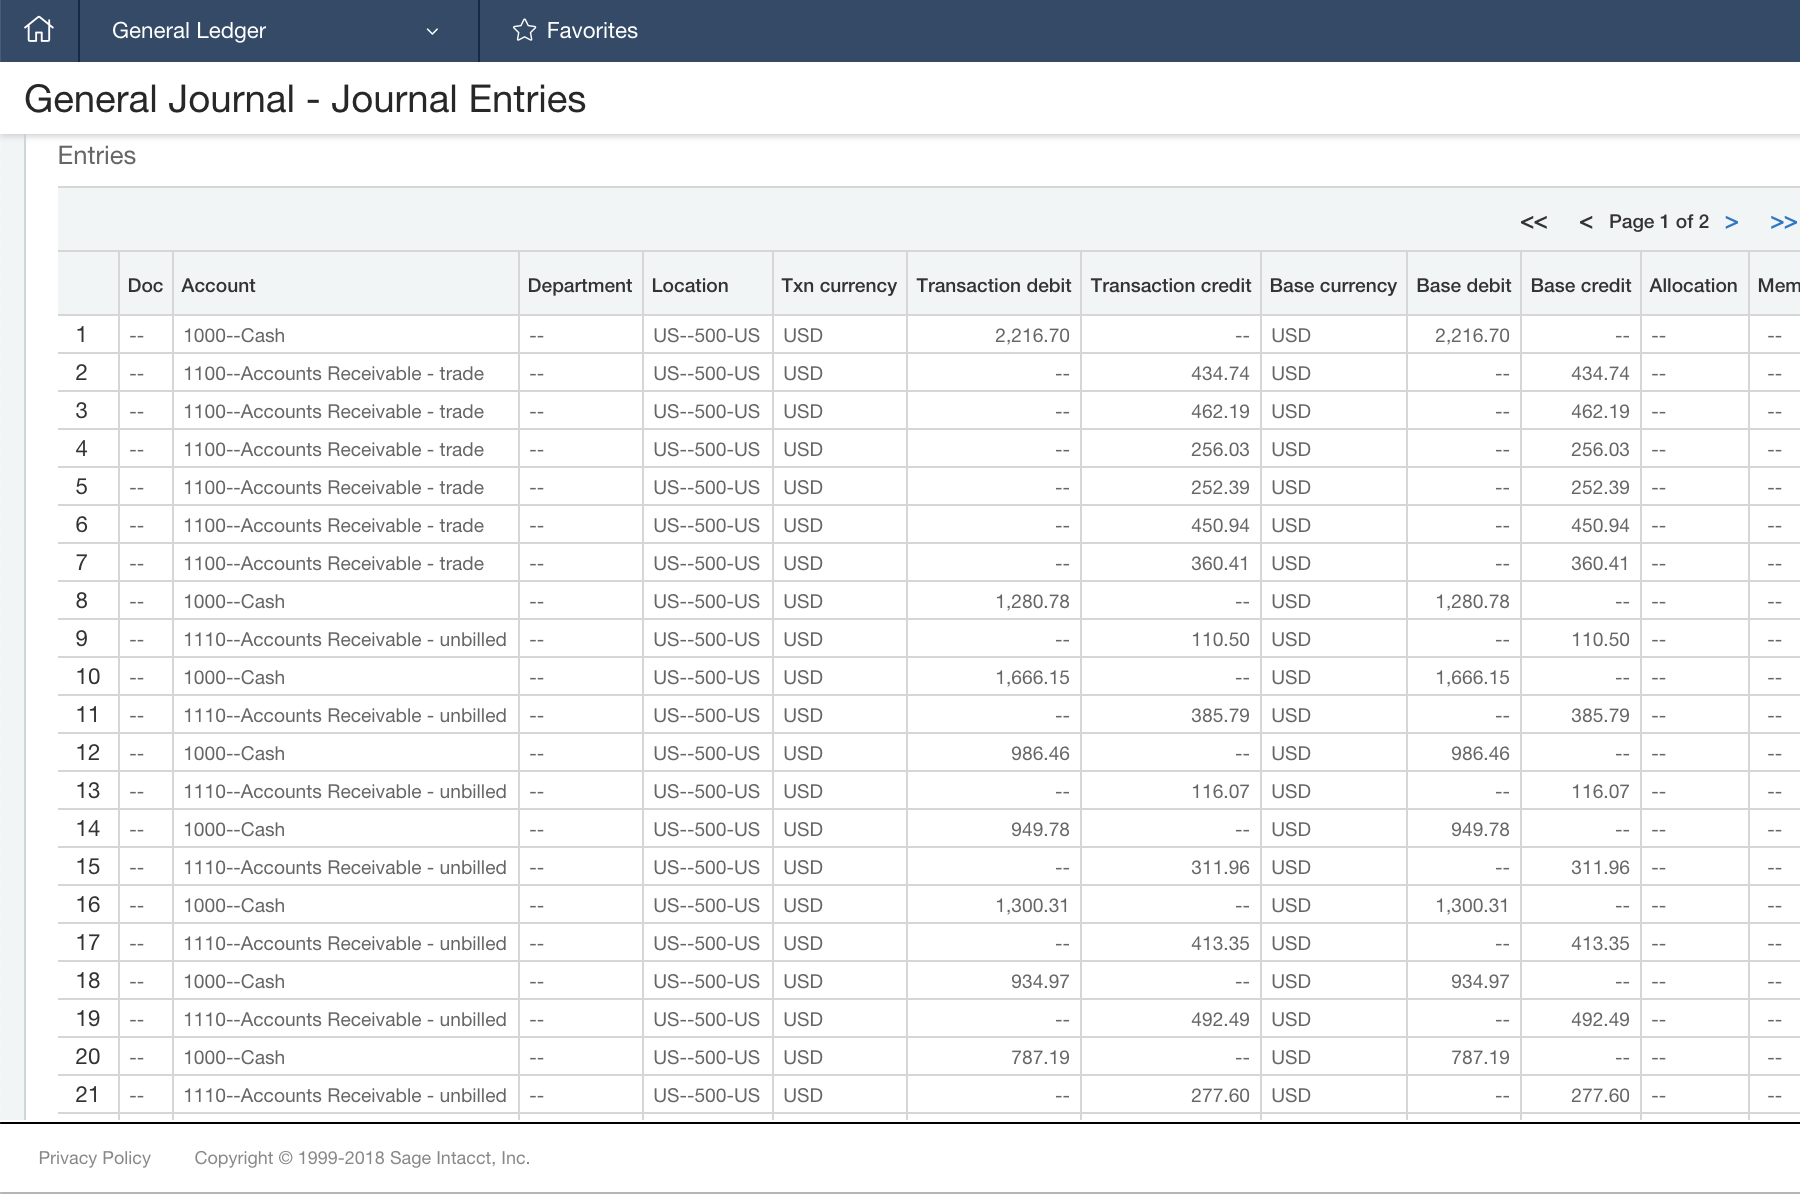This screenshot has height=1200, width=1800.
Task: Click transaction credit 450.94 in row 6
Action: click(x=1220, y=525)
